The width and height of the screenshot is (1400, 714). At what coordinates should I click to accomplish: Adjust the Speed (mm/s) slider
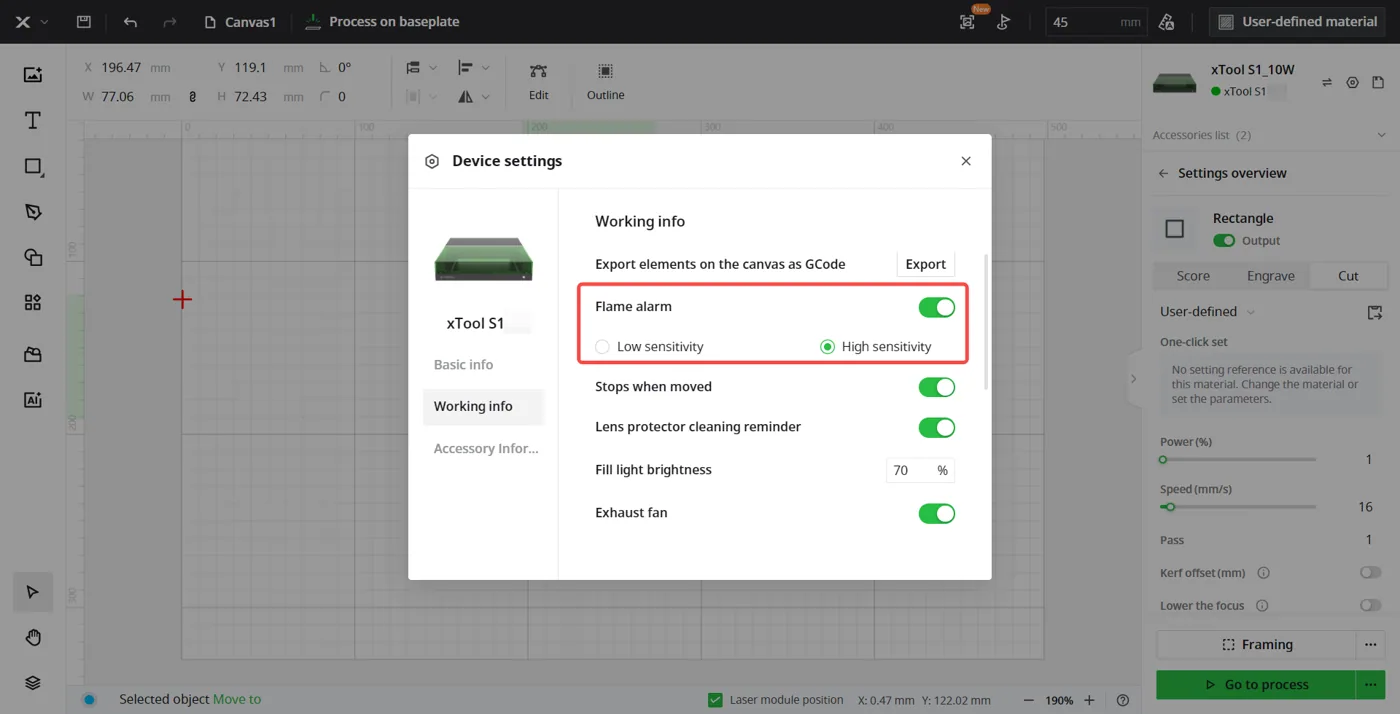(1238, 507)
